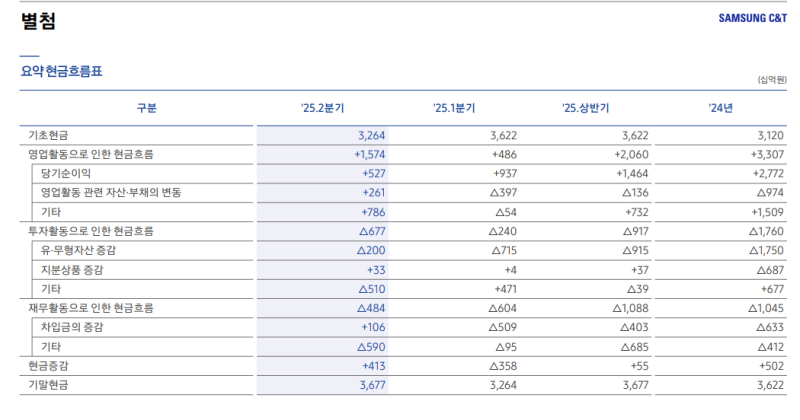The height and width of the screenshot is (420, 800).
Task: Click the 지분상품 증감 row label
Action: [74, 269]
